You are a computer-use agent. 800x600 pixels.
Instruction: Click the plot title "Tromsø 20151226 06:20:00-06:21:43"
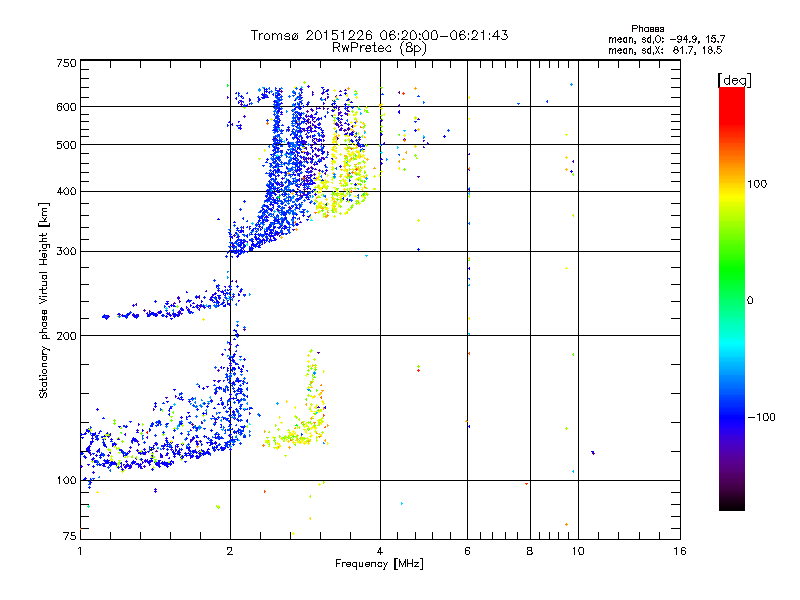379,35
